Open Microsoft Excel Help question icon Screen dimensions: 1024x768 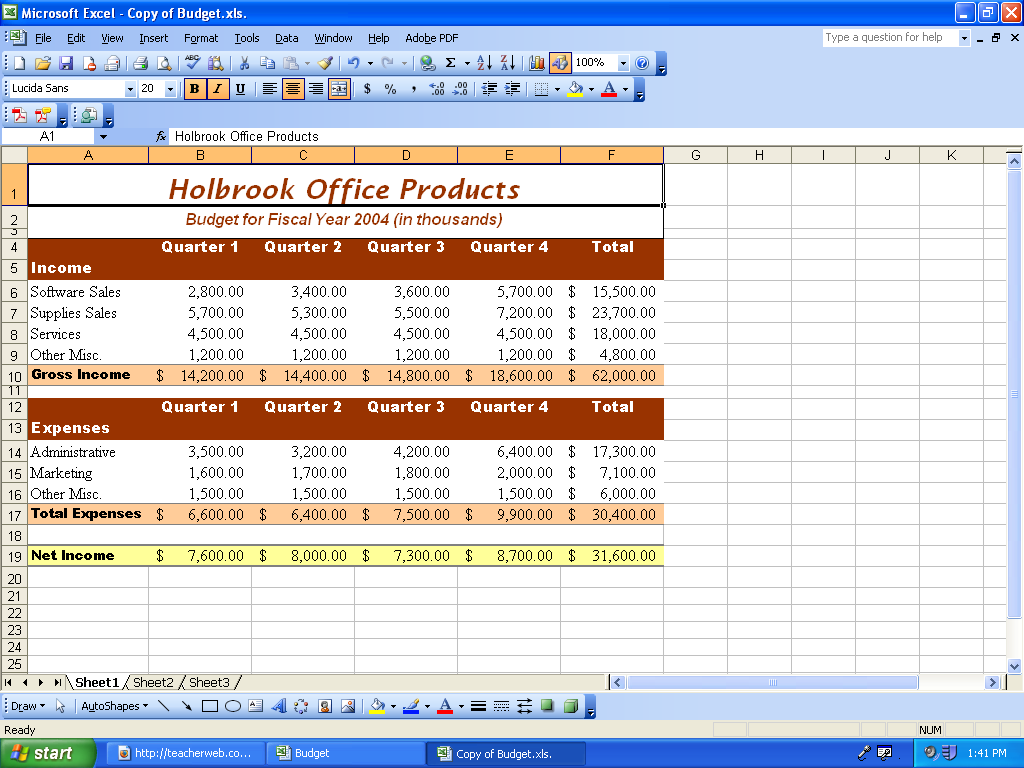pyautogui.click(x=642, y=63)
